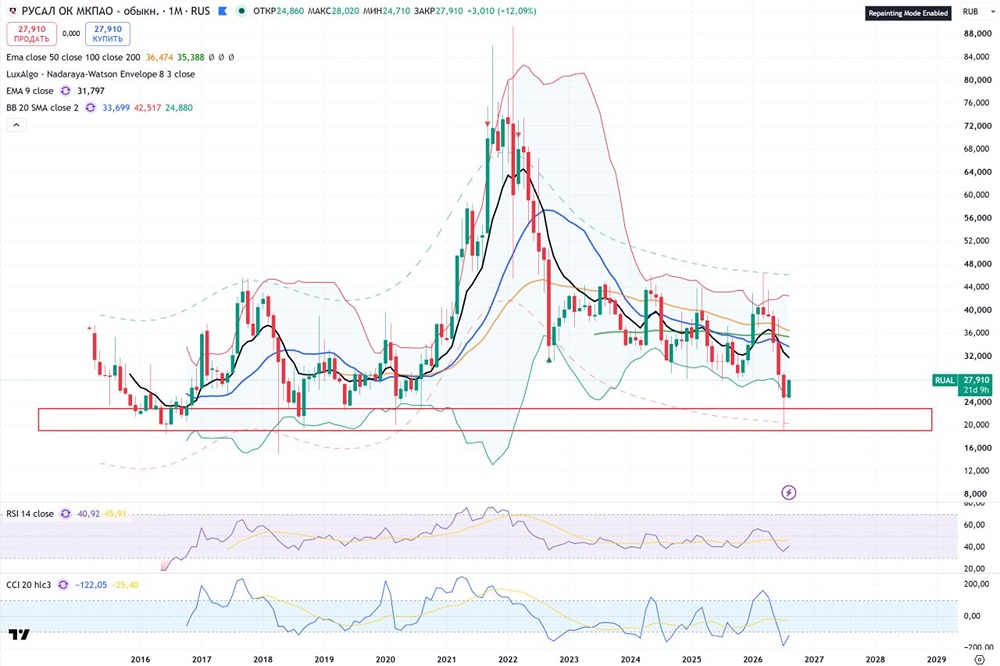Click the 88,000 price scale label
1000x666 pixels.
pyautogui.click(x=977, y=34)
